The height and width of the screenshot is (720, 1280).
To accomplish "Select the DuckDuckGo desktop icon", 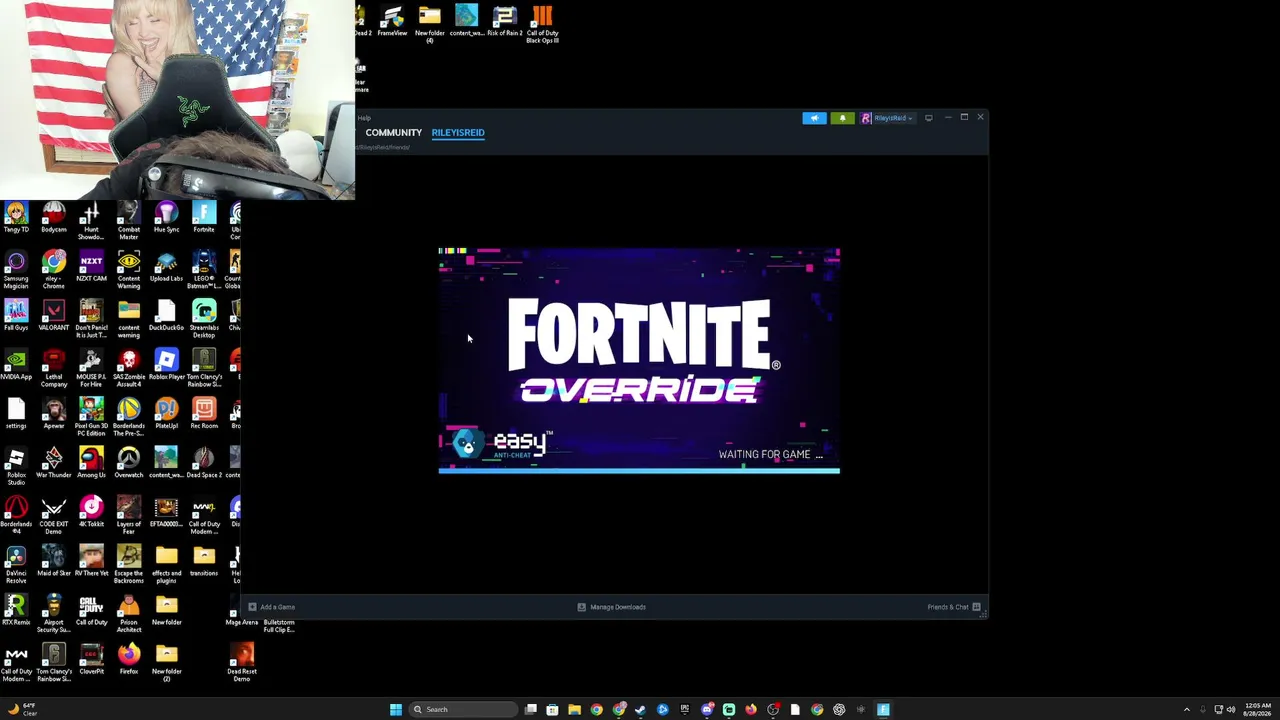I will point(166,315).
